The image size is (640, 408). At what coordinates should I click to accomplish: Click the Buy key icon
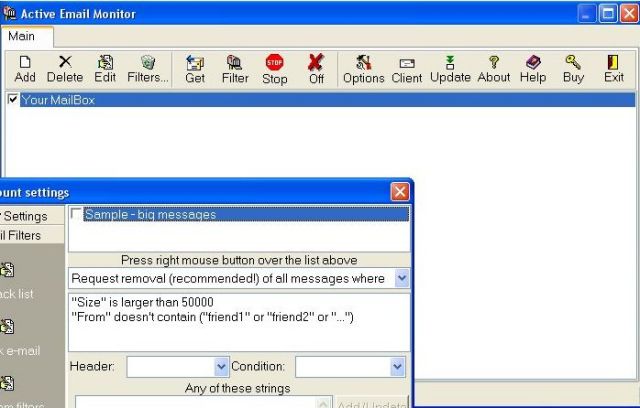pyautogui.click(x=573, y=62)
